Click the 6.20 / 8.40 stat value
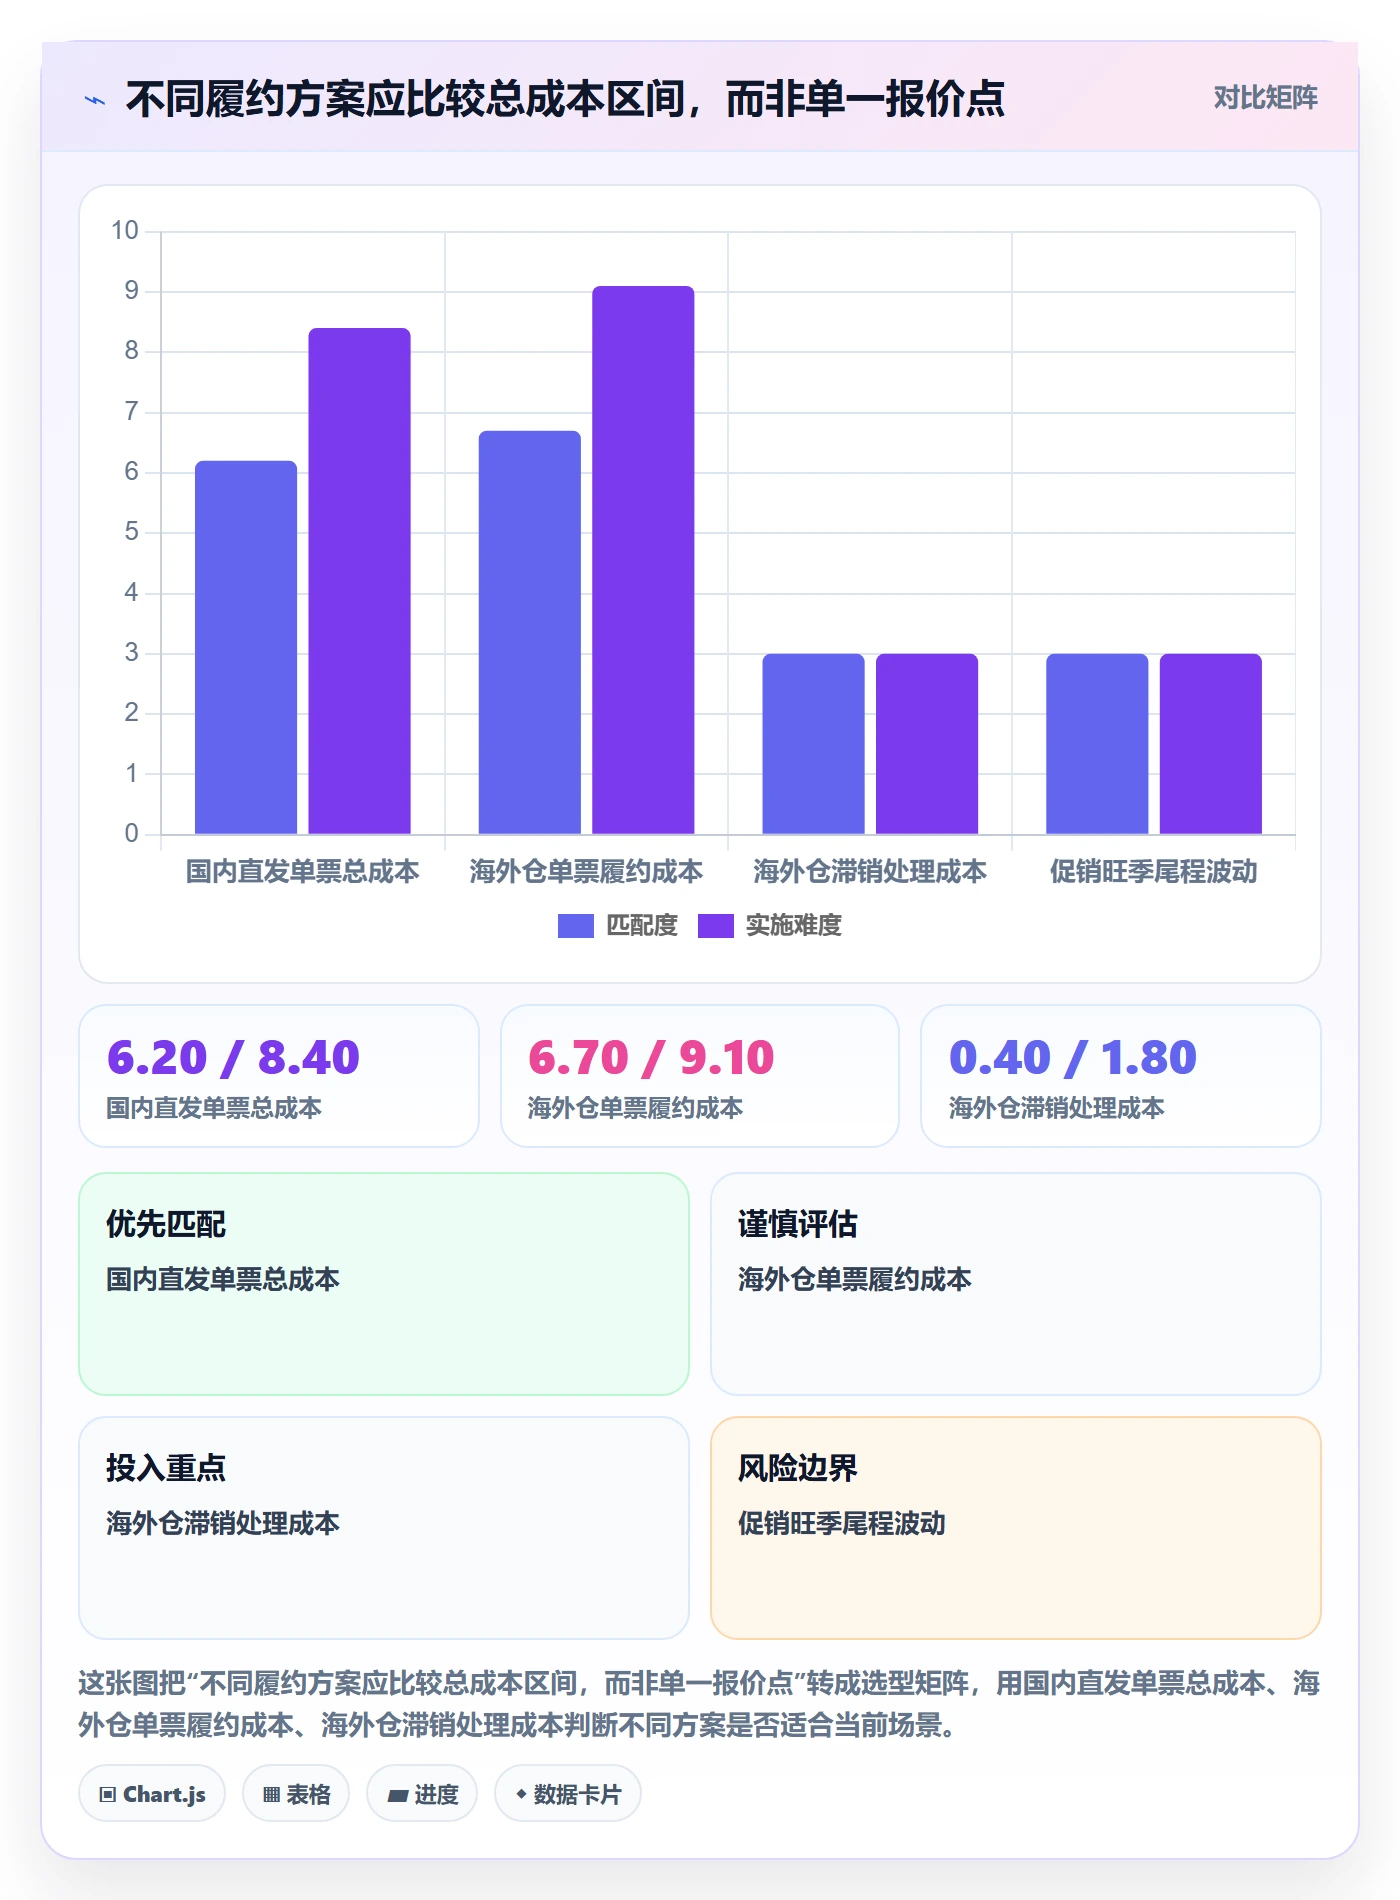The height and width of the screenshot is (1900, 1400). [233, 1058]
